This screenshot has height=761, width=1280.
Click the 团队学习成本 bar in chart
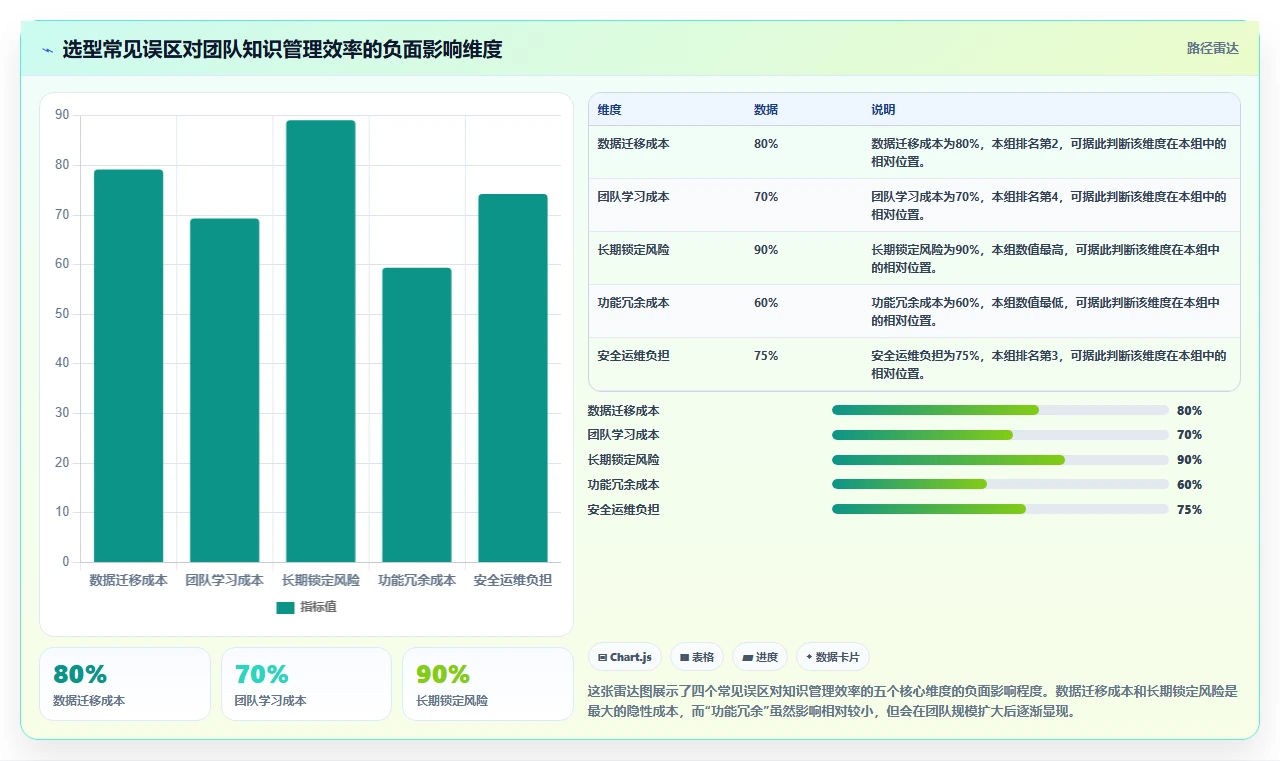point(224,390)
